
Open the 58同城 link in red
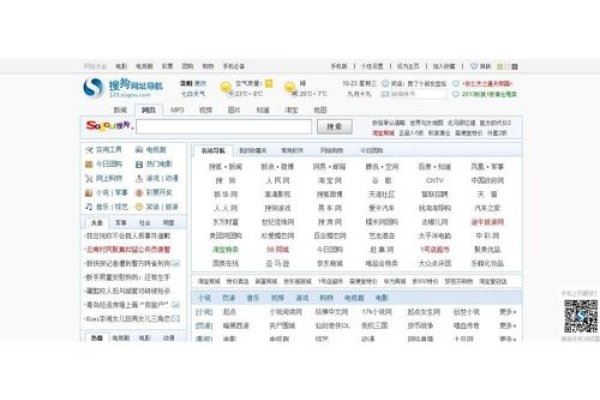pos(278,250)
